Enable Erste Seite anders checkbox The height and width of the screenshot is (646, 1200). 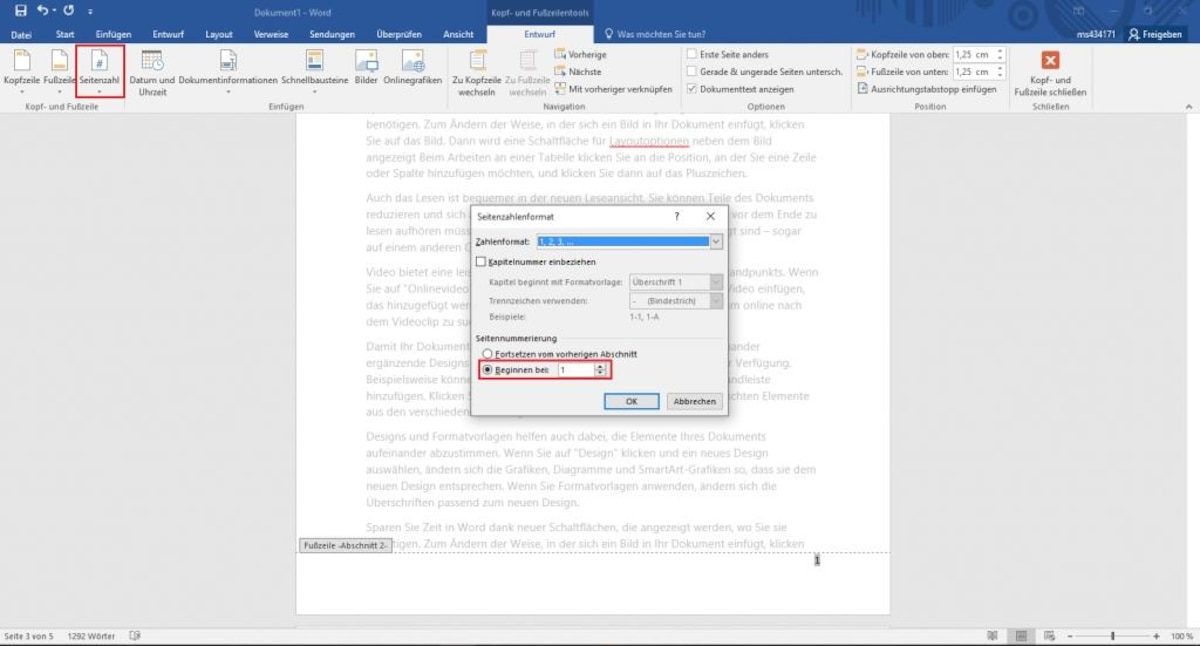click(692, 55)
